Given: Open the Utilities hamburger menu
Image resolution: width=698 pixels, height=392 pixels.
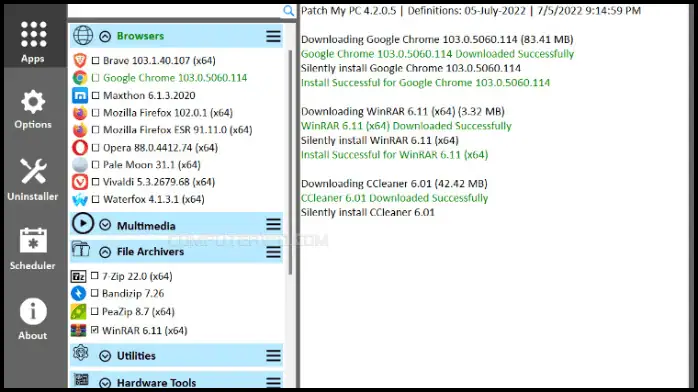Looking at the screenshot, I should point(273,356).
